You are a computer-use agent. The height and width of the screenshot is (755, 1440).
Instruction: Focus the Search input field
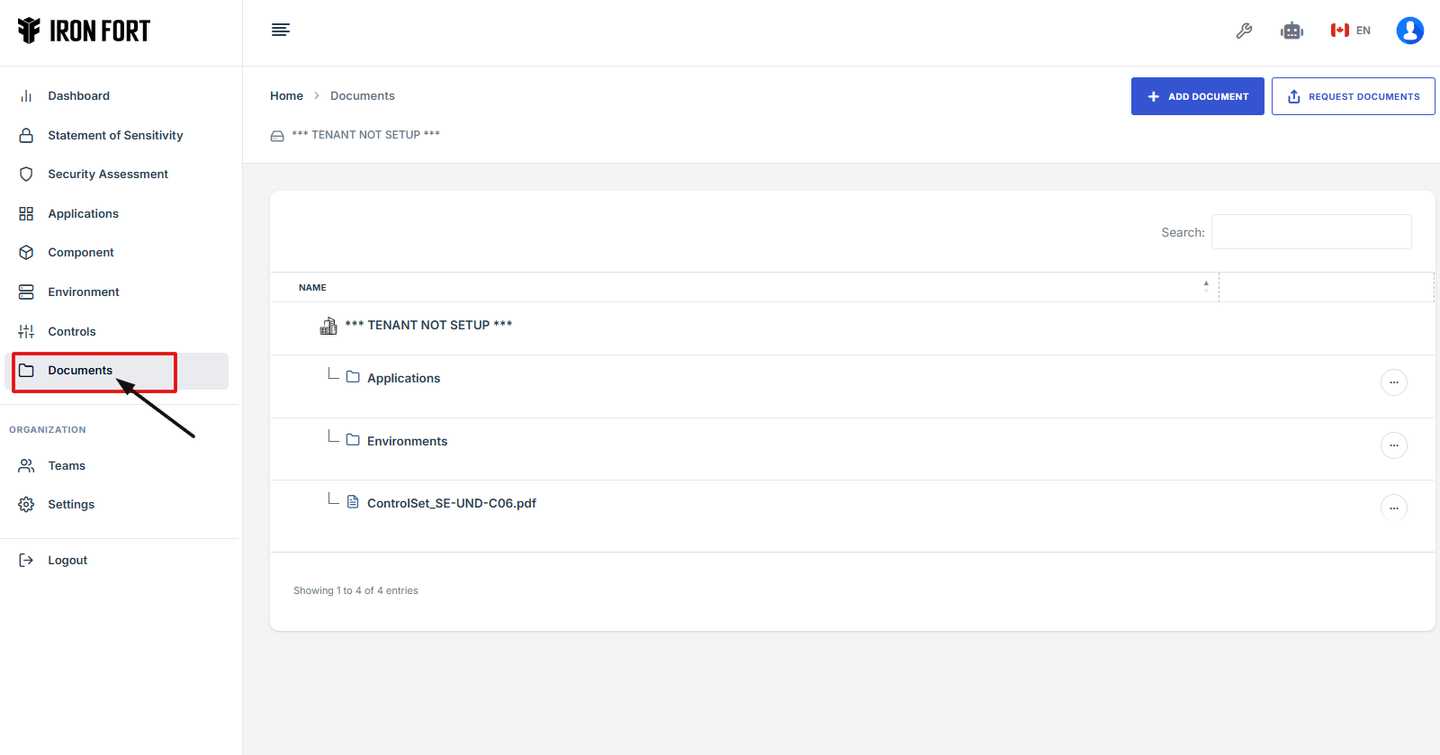pos(1311,232)
